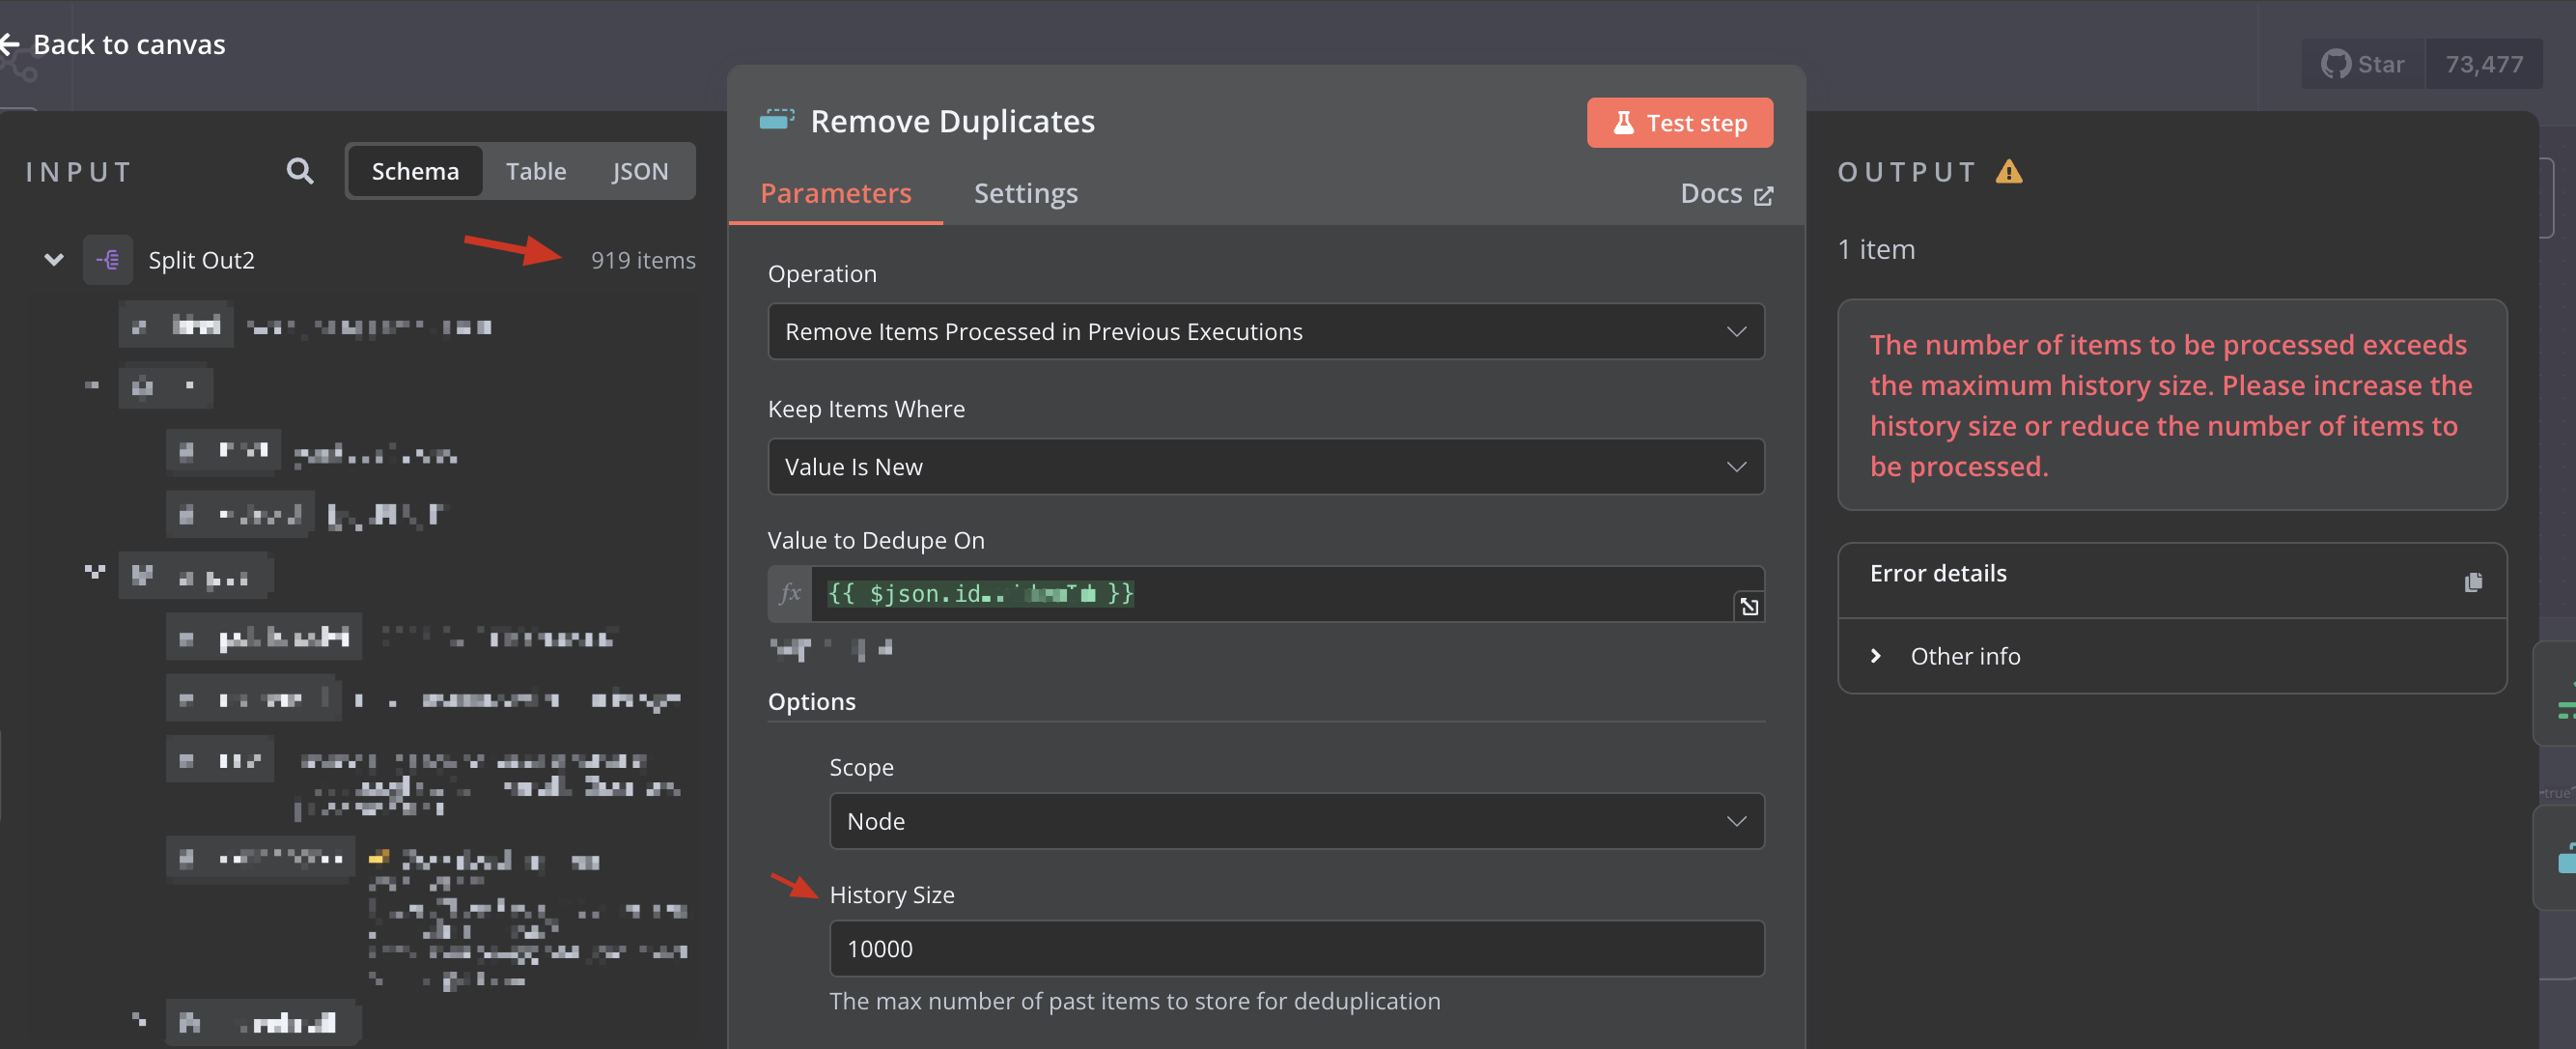Screen dimensions: 2576x1049
Task: Click the Options section heading
Action: (x=811, y=701)
